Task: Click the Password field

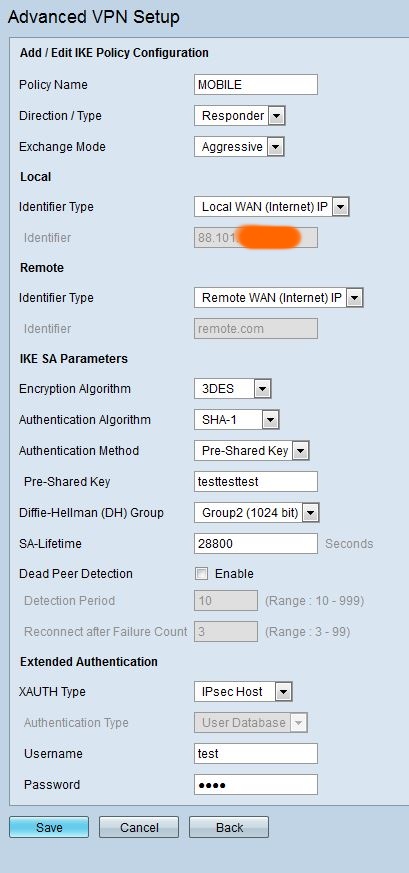Action: (x=256, y=784)
